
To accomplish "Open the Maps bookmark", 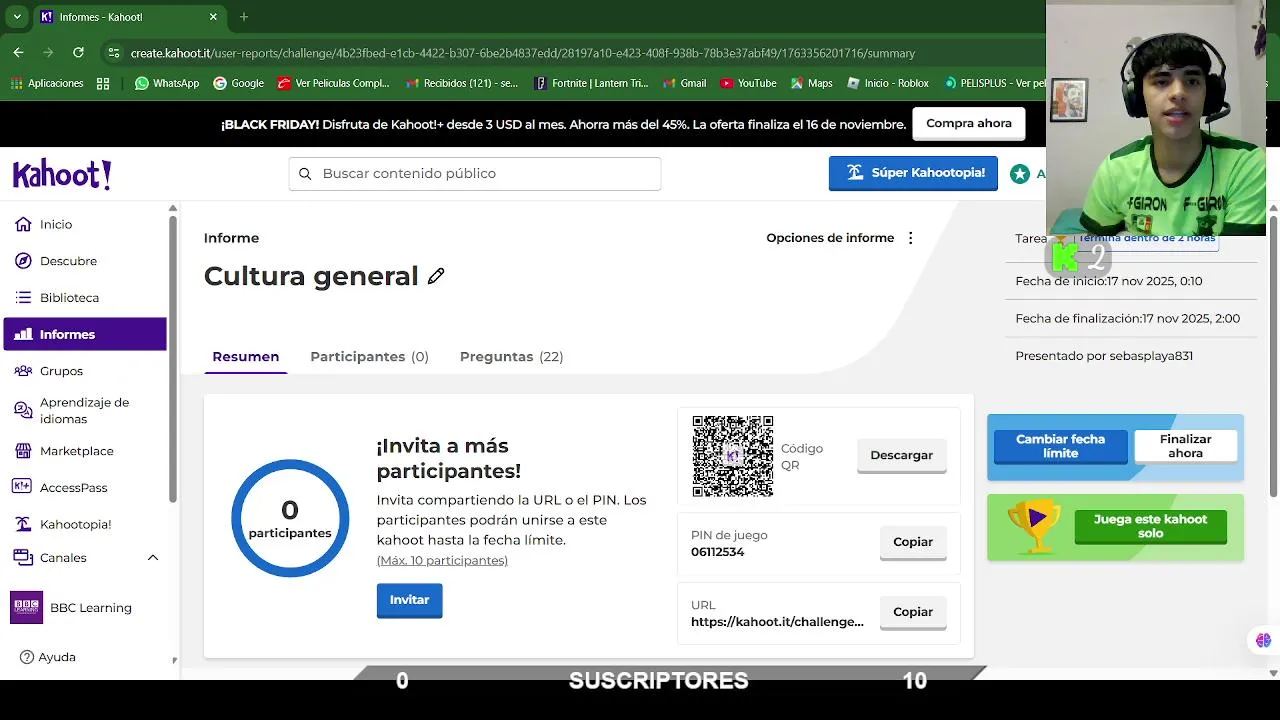I will pos(811,83).
